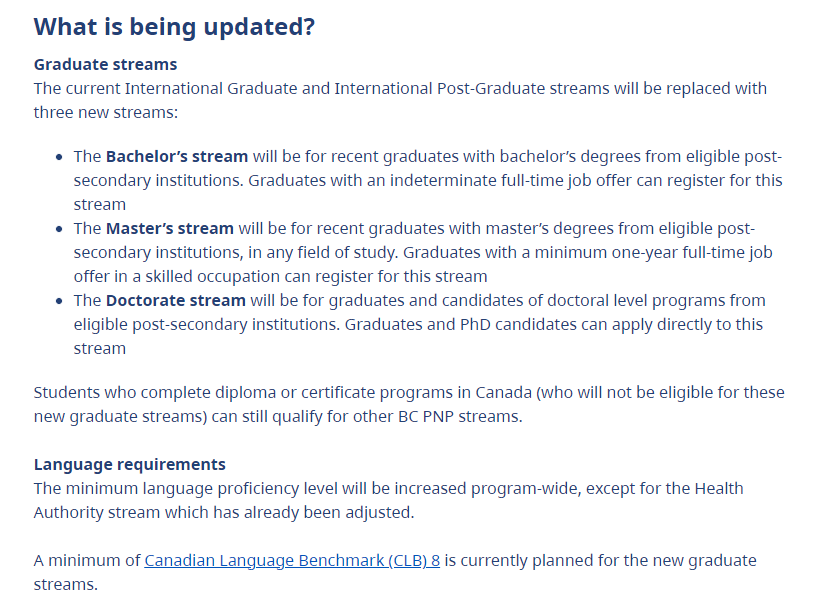Screen dimensions: 815x609
Task: Click the "What is being updated?" heading
Action: (x=174, y=27)
